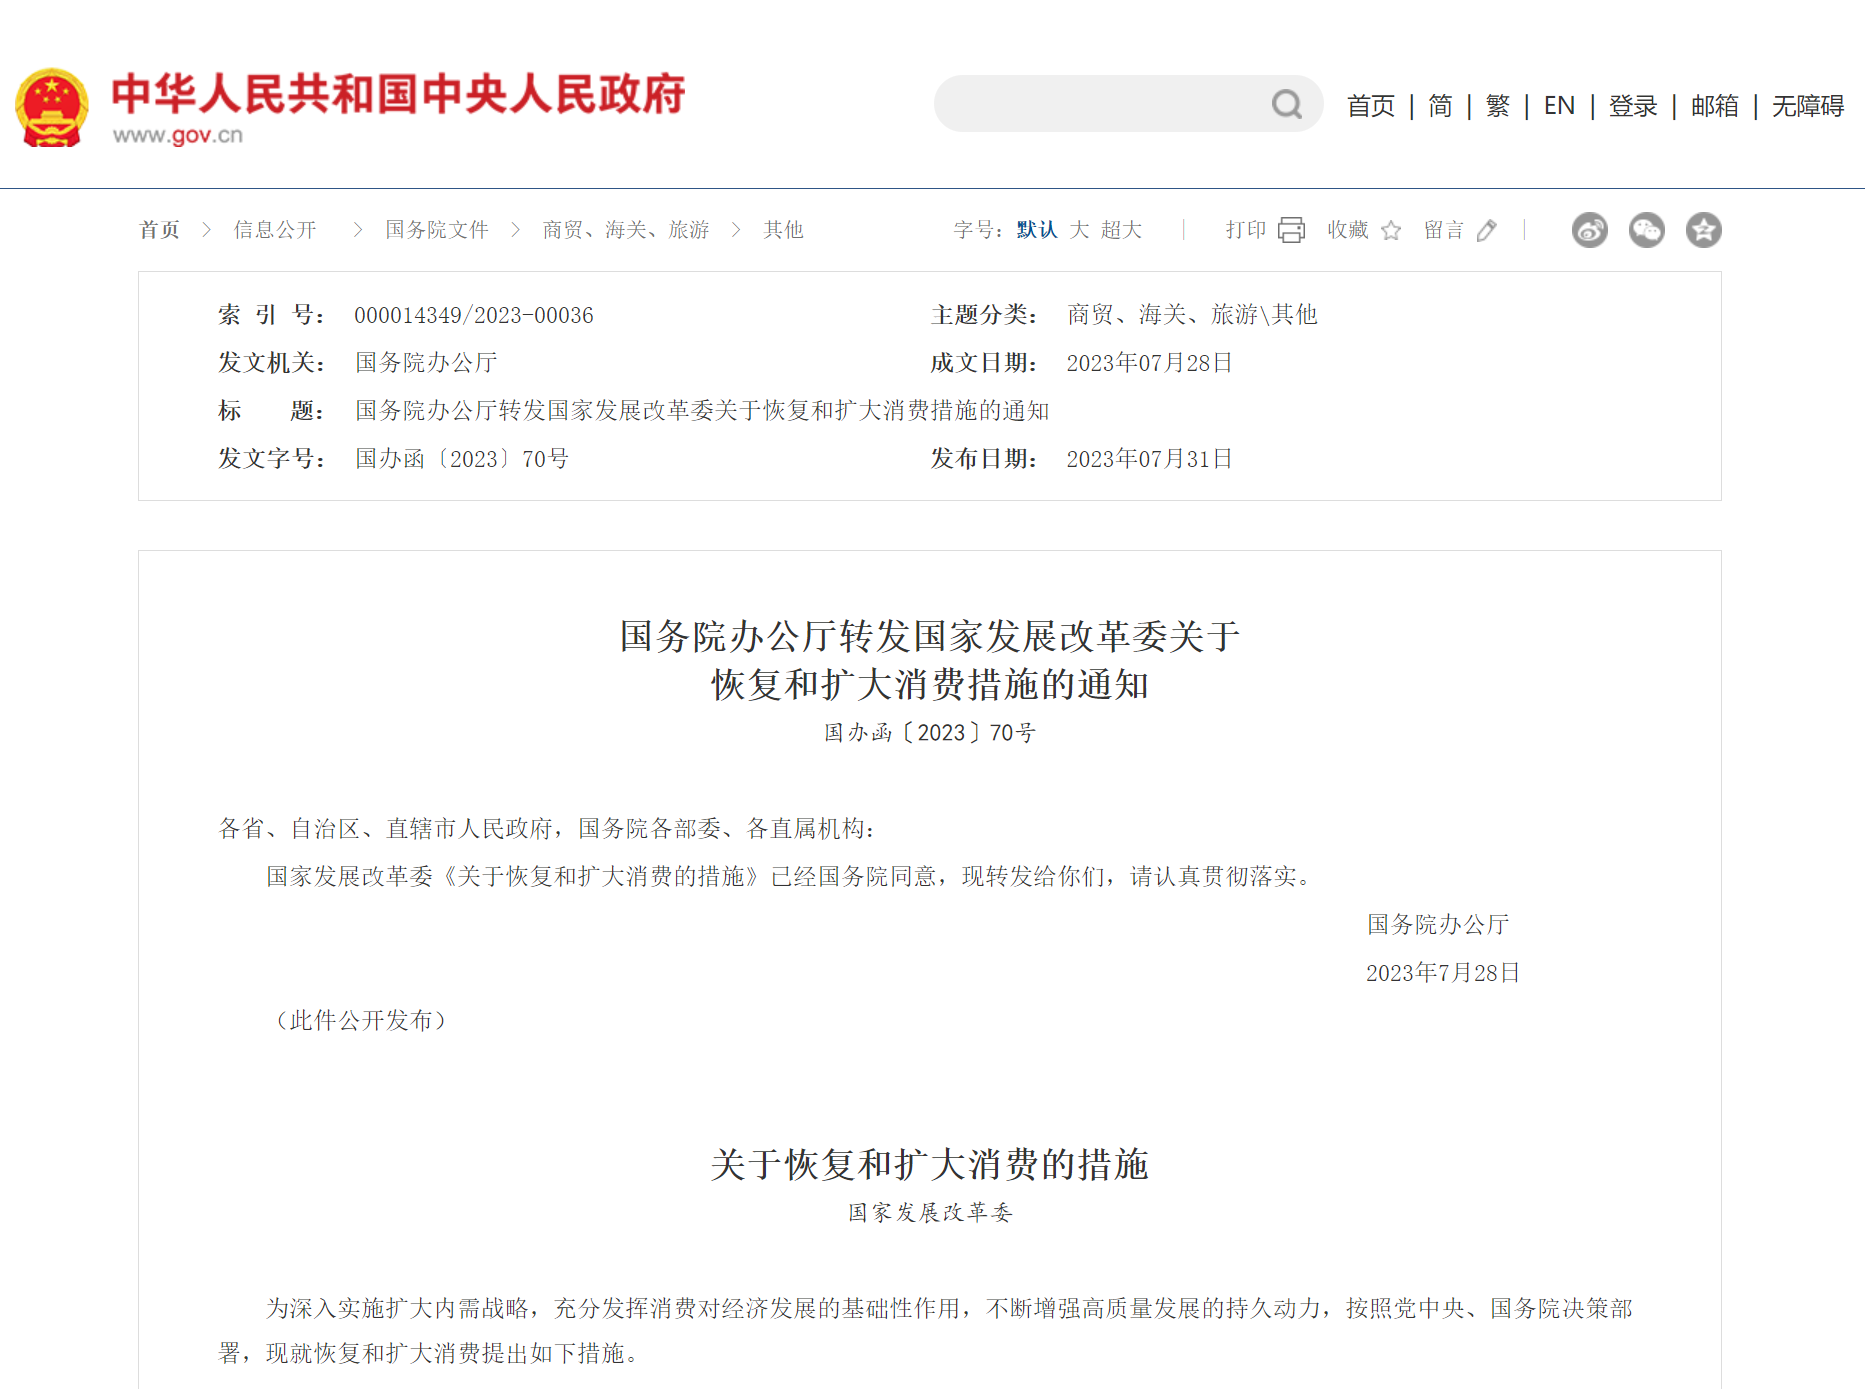Click the national emblem gov.cn logo
Screen dimensions: 1865x1389
(x=49, y=103)
